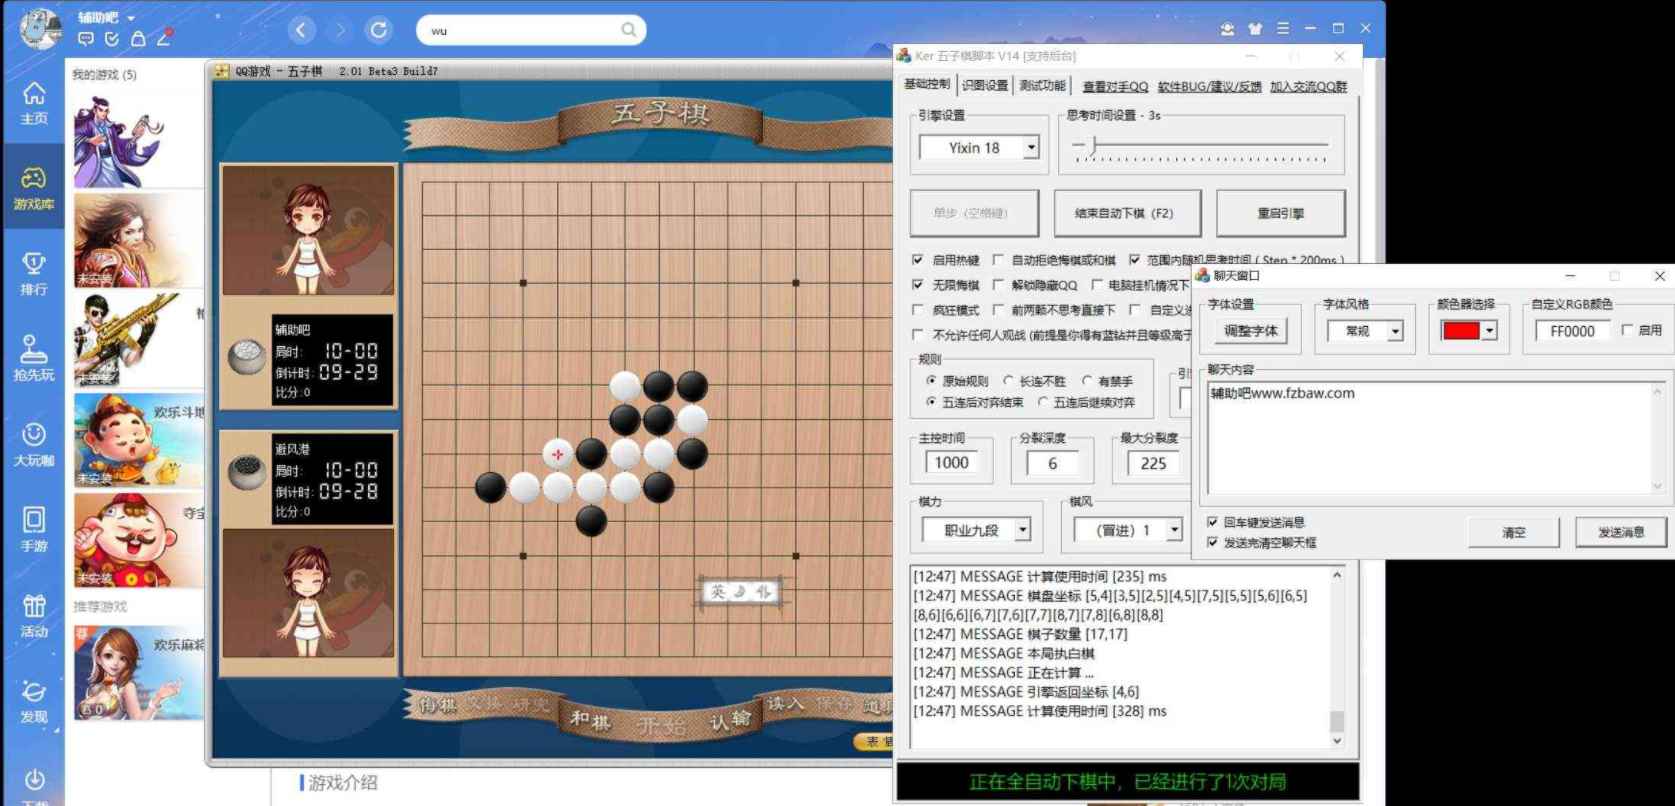Switch to the 识图设置 tab
This screenshot has height=806, width=1675.
click(x=985, y=86)
